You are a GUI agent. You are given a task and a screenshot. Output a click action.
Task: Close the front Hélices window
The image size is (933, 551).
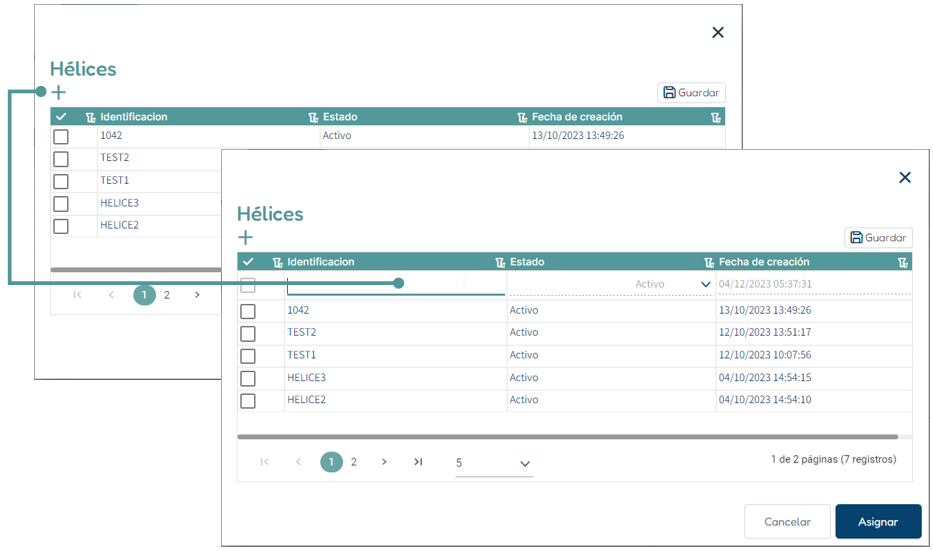[905, 177]
